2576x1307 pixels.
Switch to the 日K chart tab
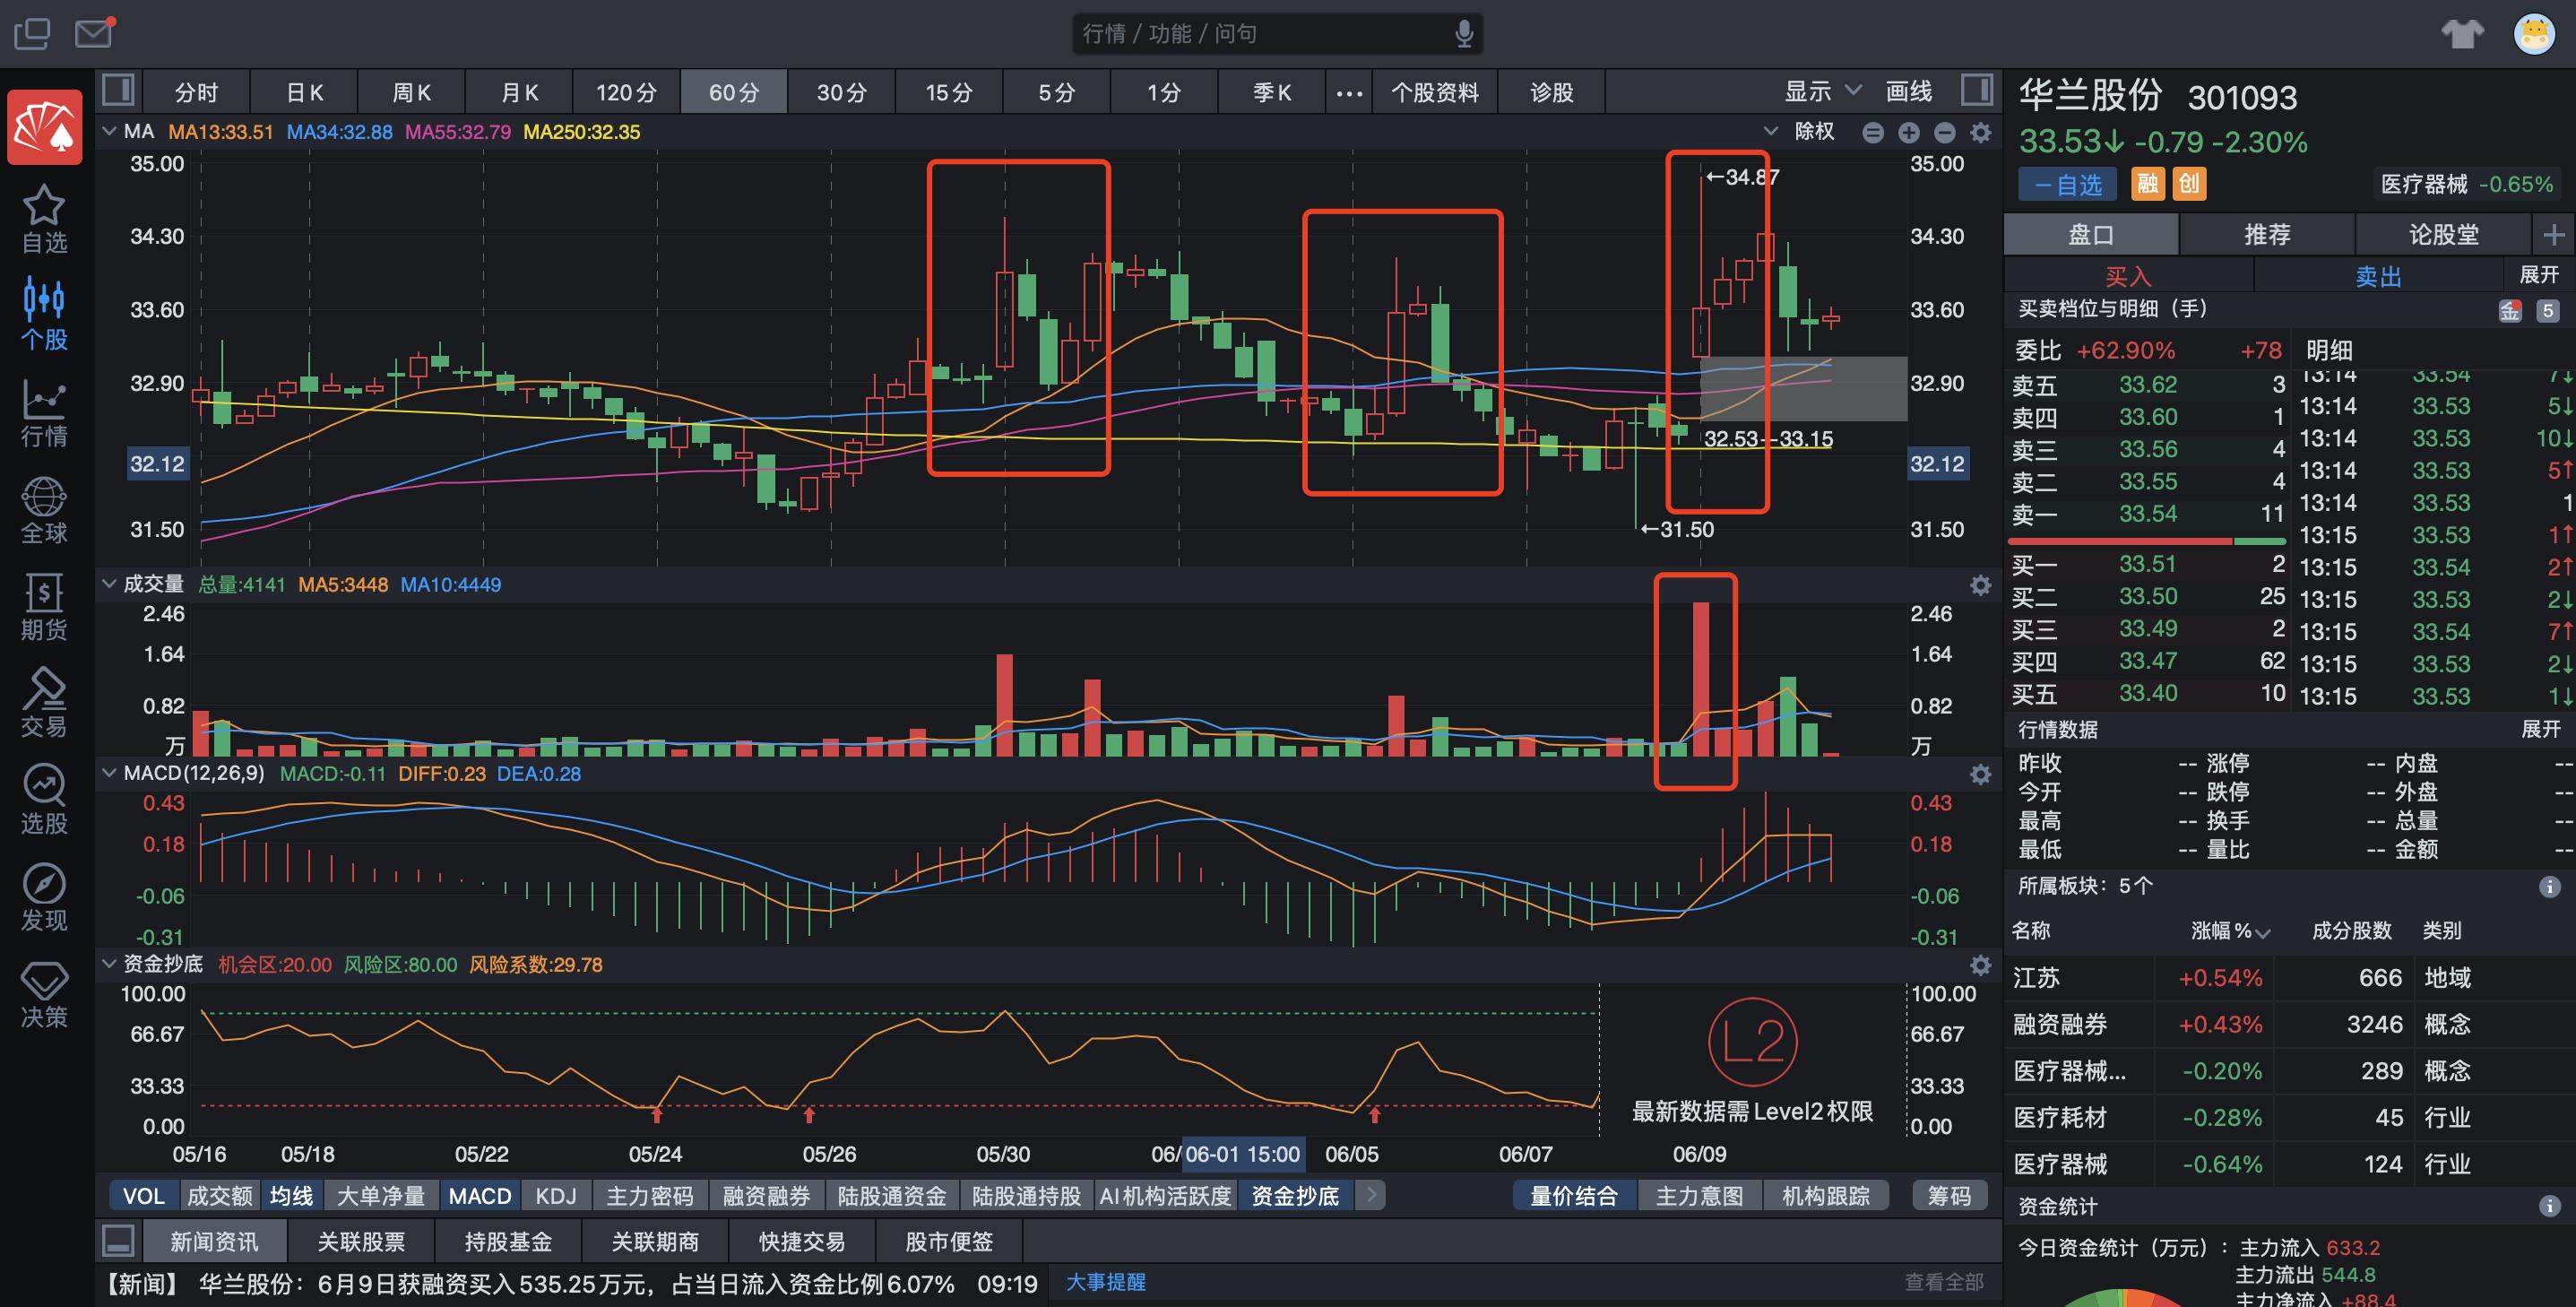click(304, 93)
